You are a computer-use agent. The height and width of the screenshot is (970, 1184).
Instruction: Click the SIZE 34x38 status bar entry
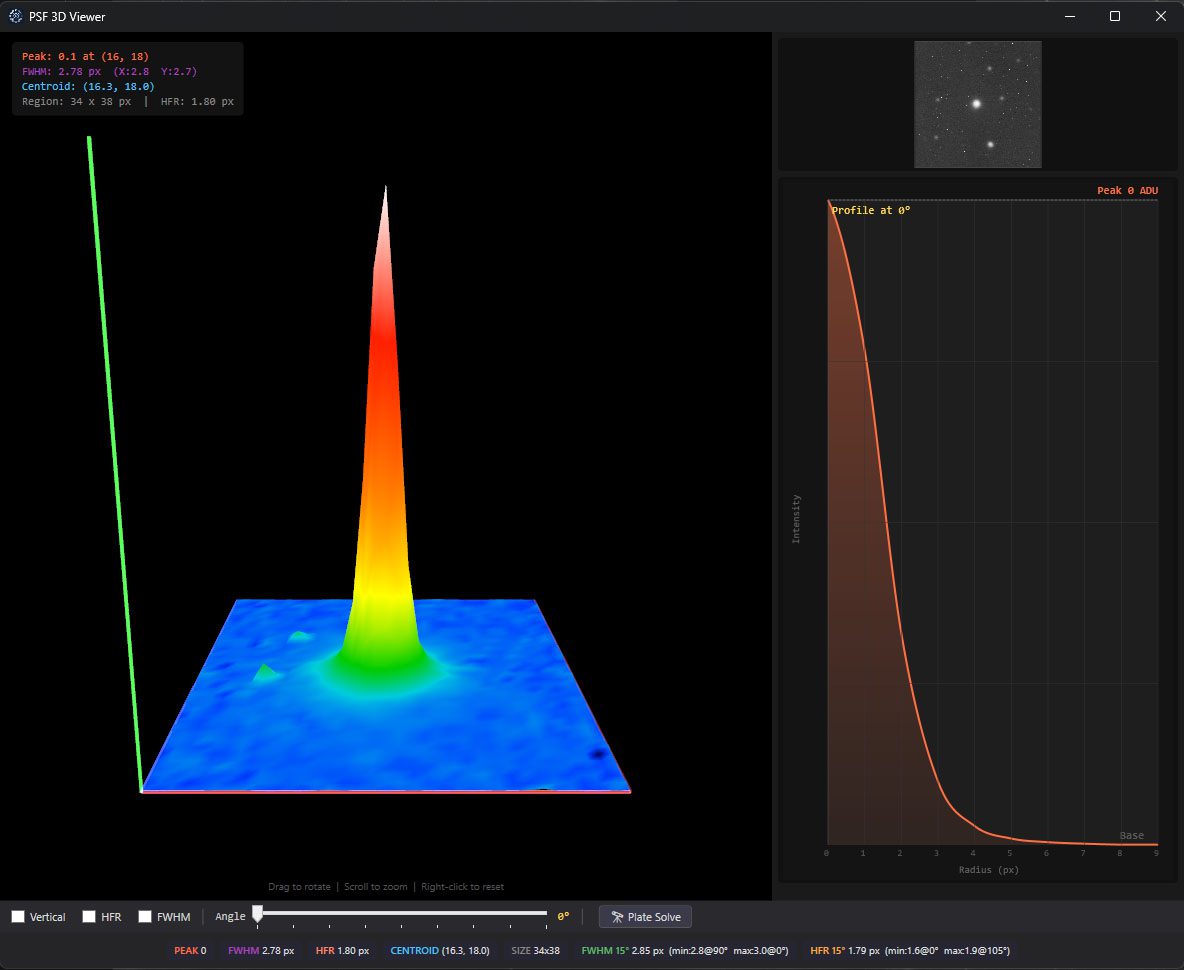[x=535, y=951]
